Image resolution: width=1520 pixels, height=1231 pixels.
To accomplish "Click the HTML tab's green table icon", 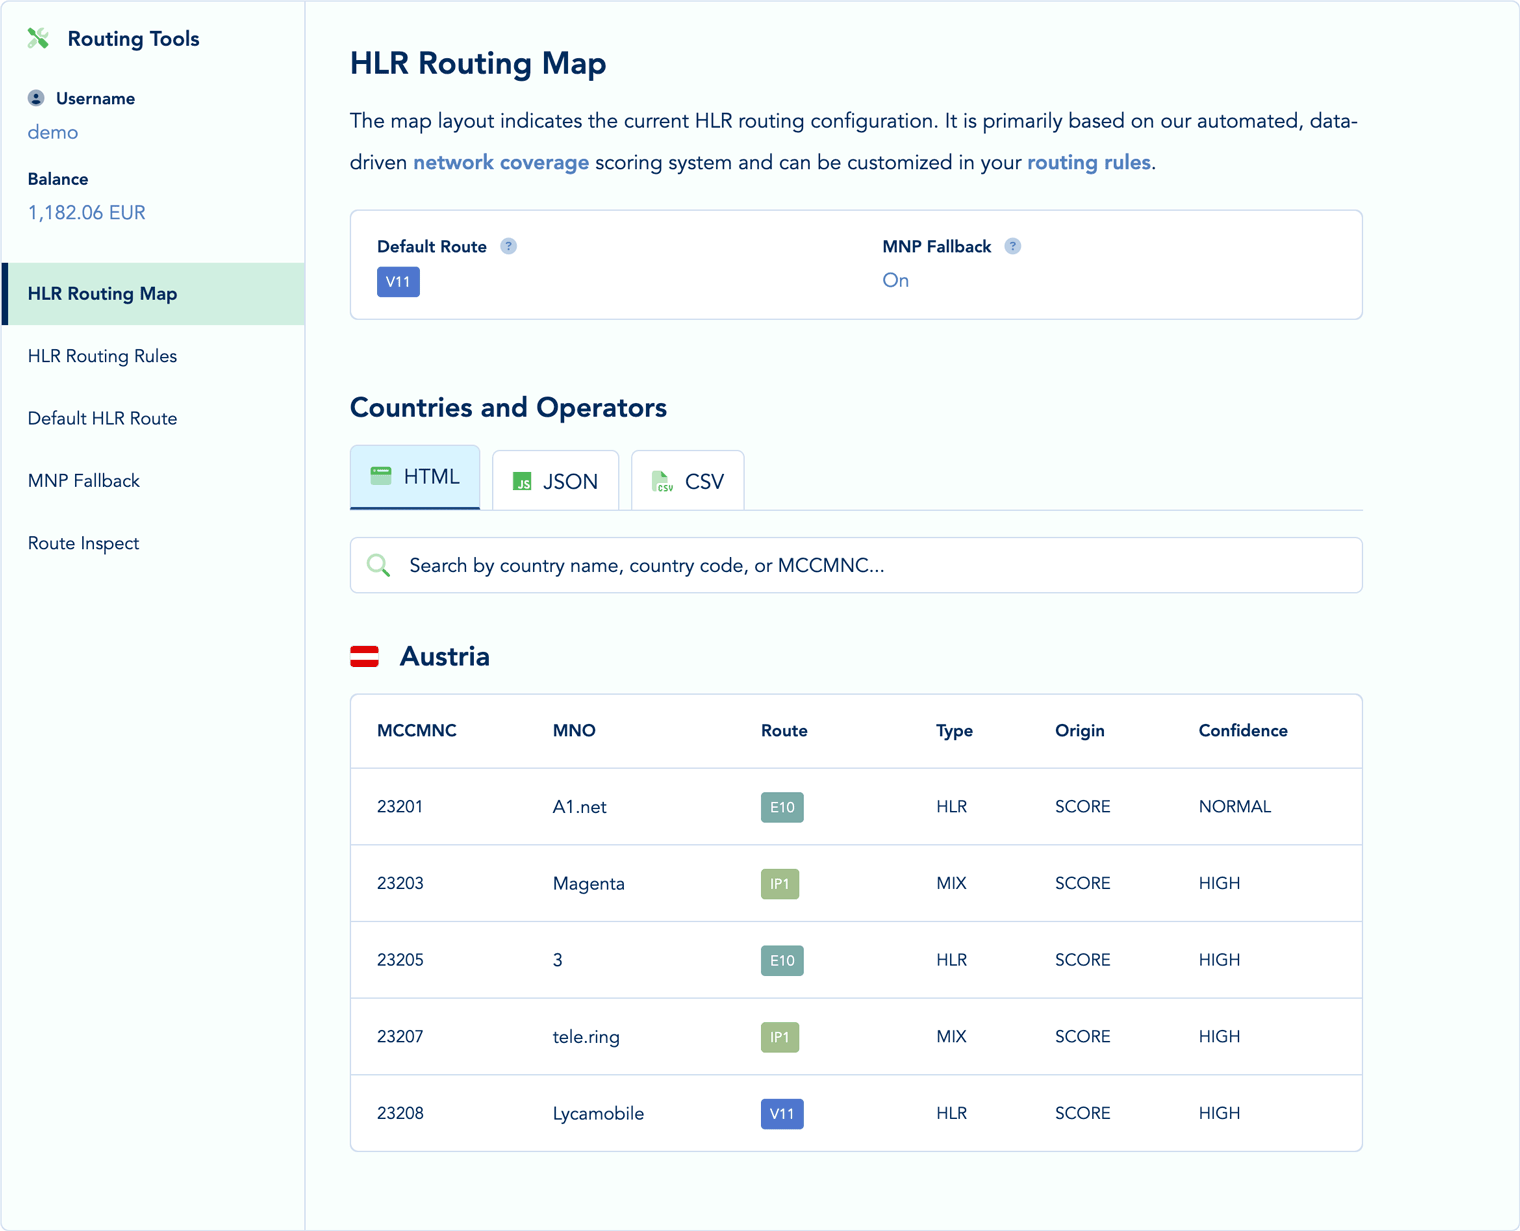I will point(381,476).
